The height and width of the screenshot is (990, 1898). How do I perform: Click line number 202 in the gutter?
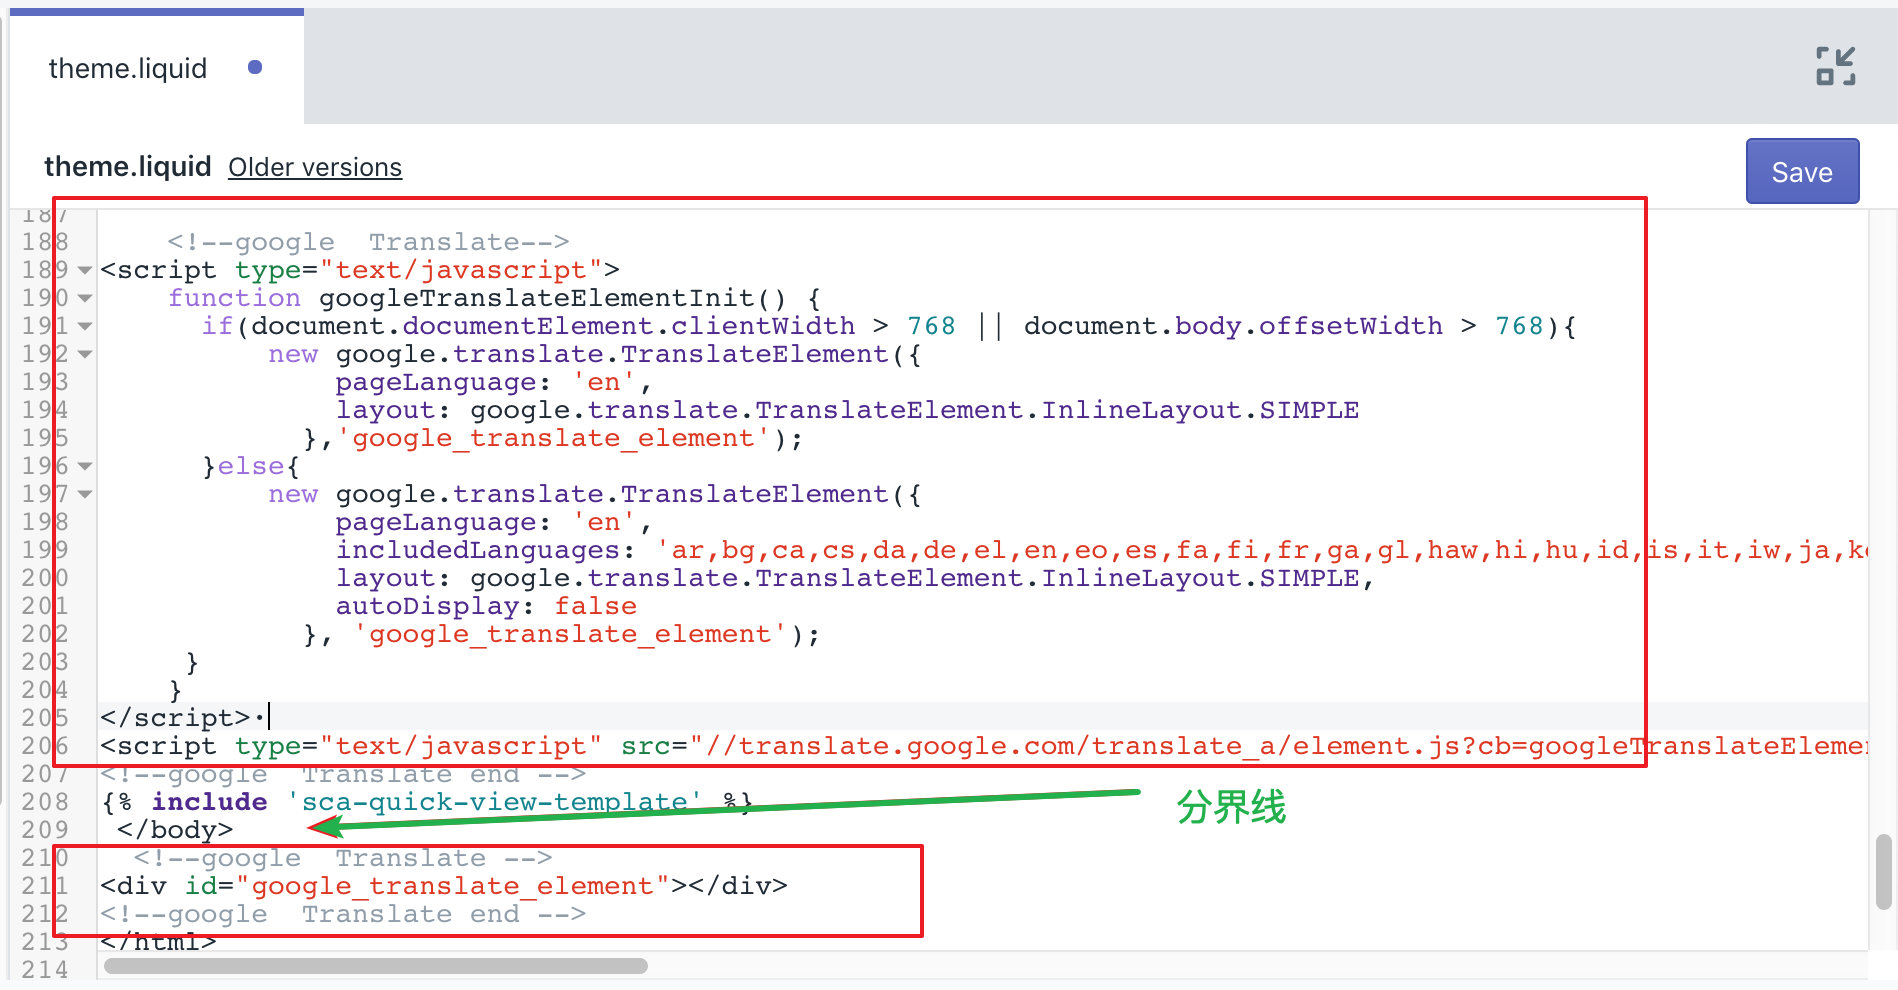tap(45, 634)
